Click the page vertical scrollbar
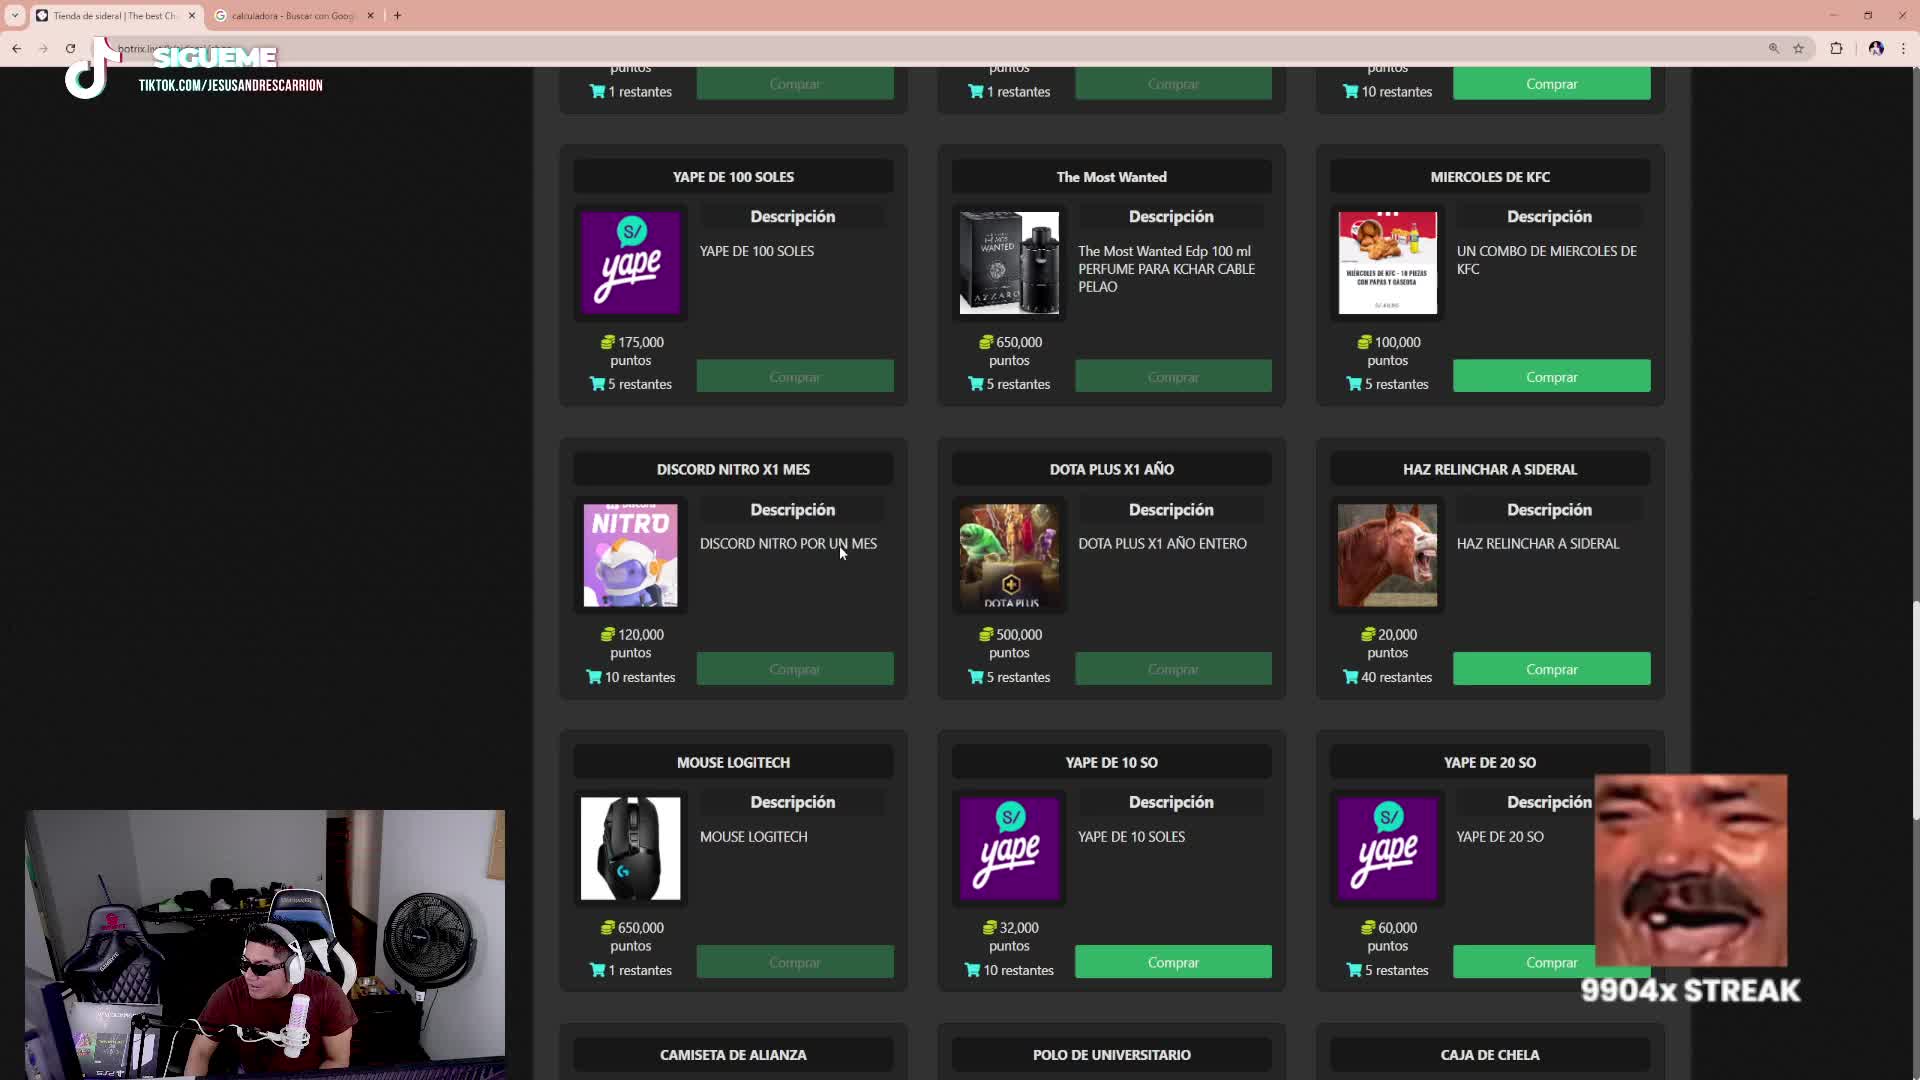Screen dimensions: 1920x1080 [1915, 710]
